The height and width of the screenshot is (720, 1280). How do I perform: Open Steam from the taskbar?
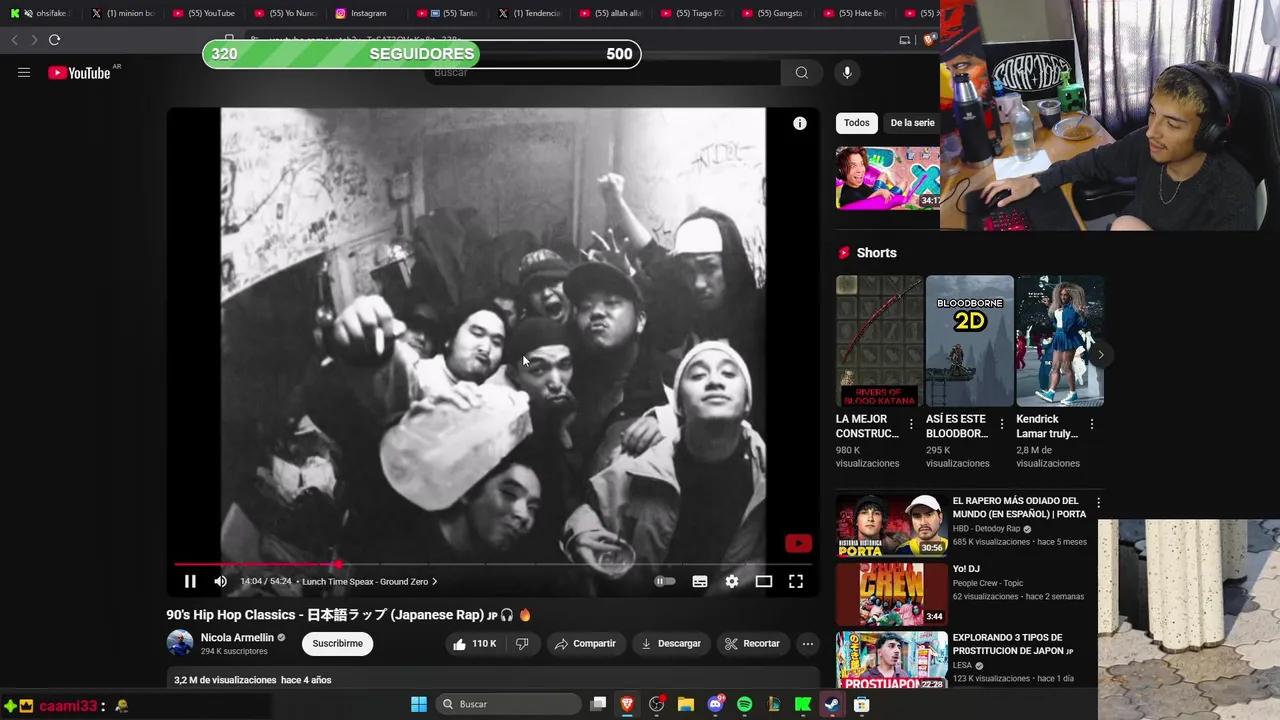click(x=832, y=704)
